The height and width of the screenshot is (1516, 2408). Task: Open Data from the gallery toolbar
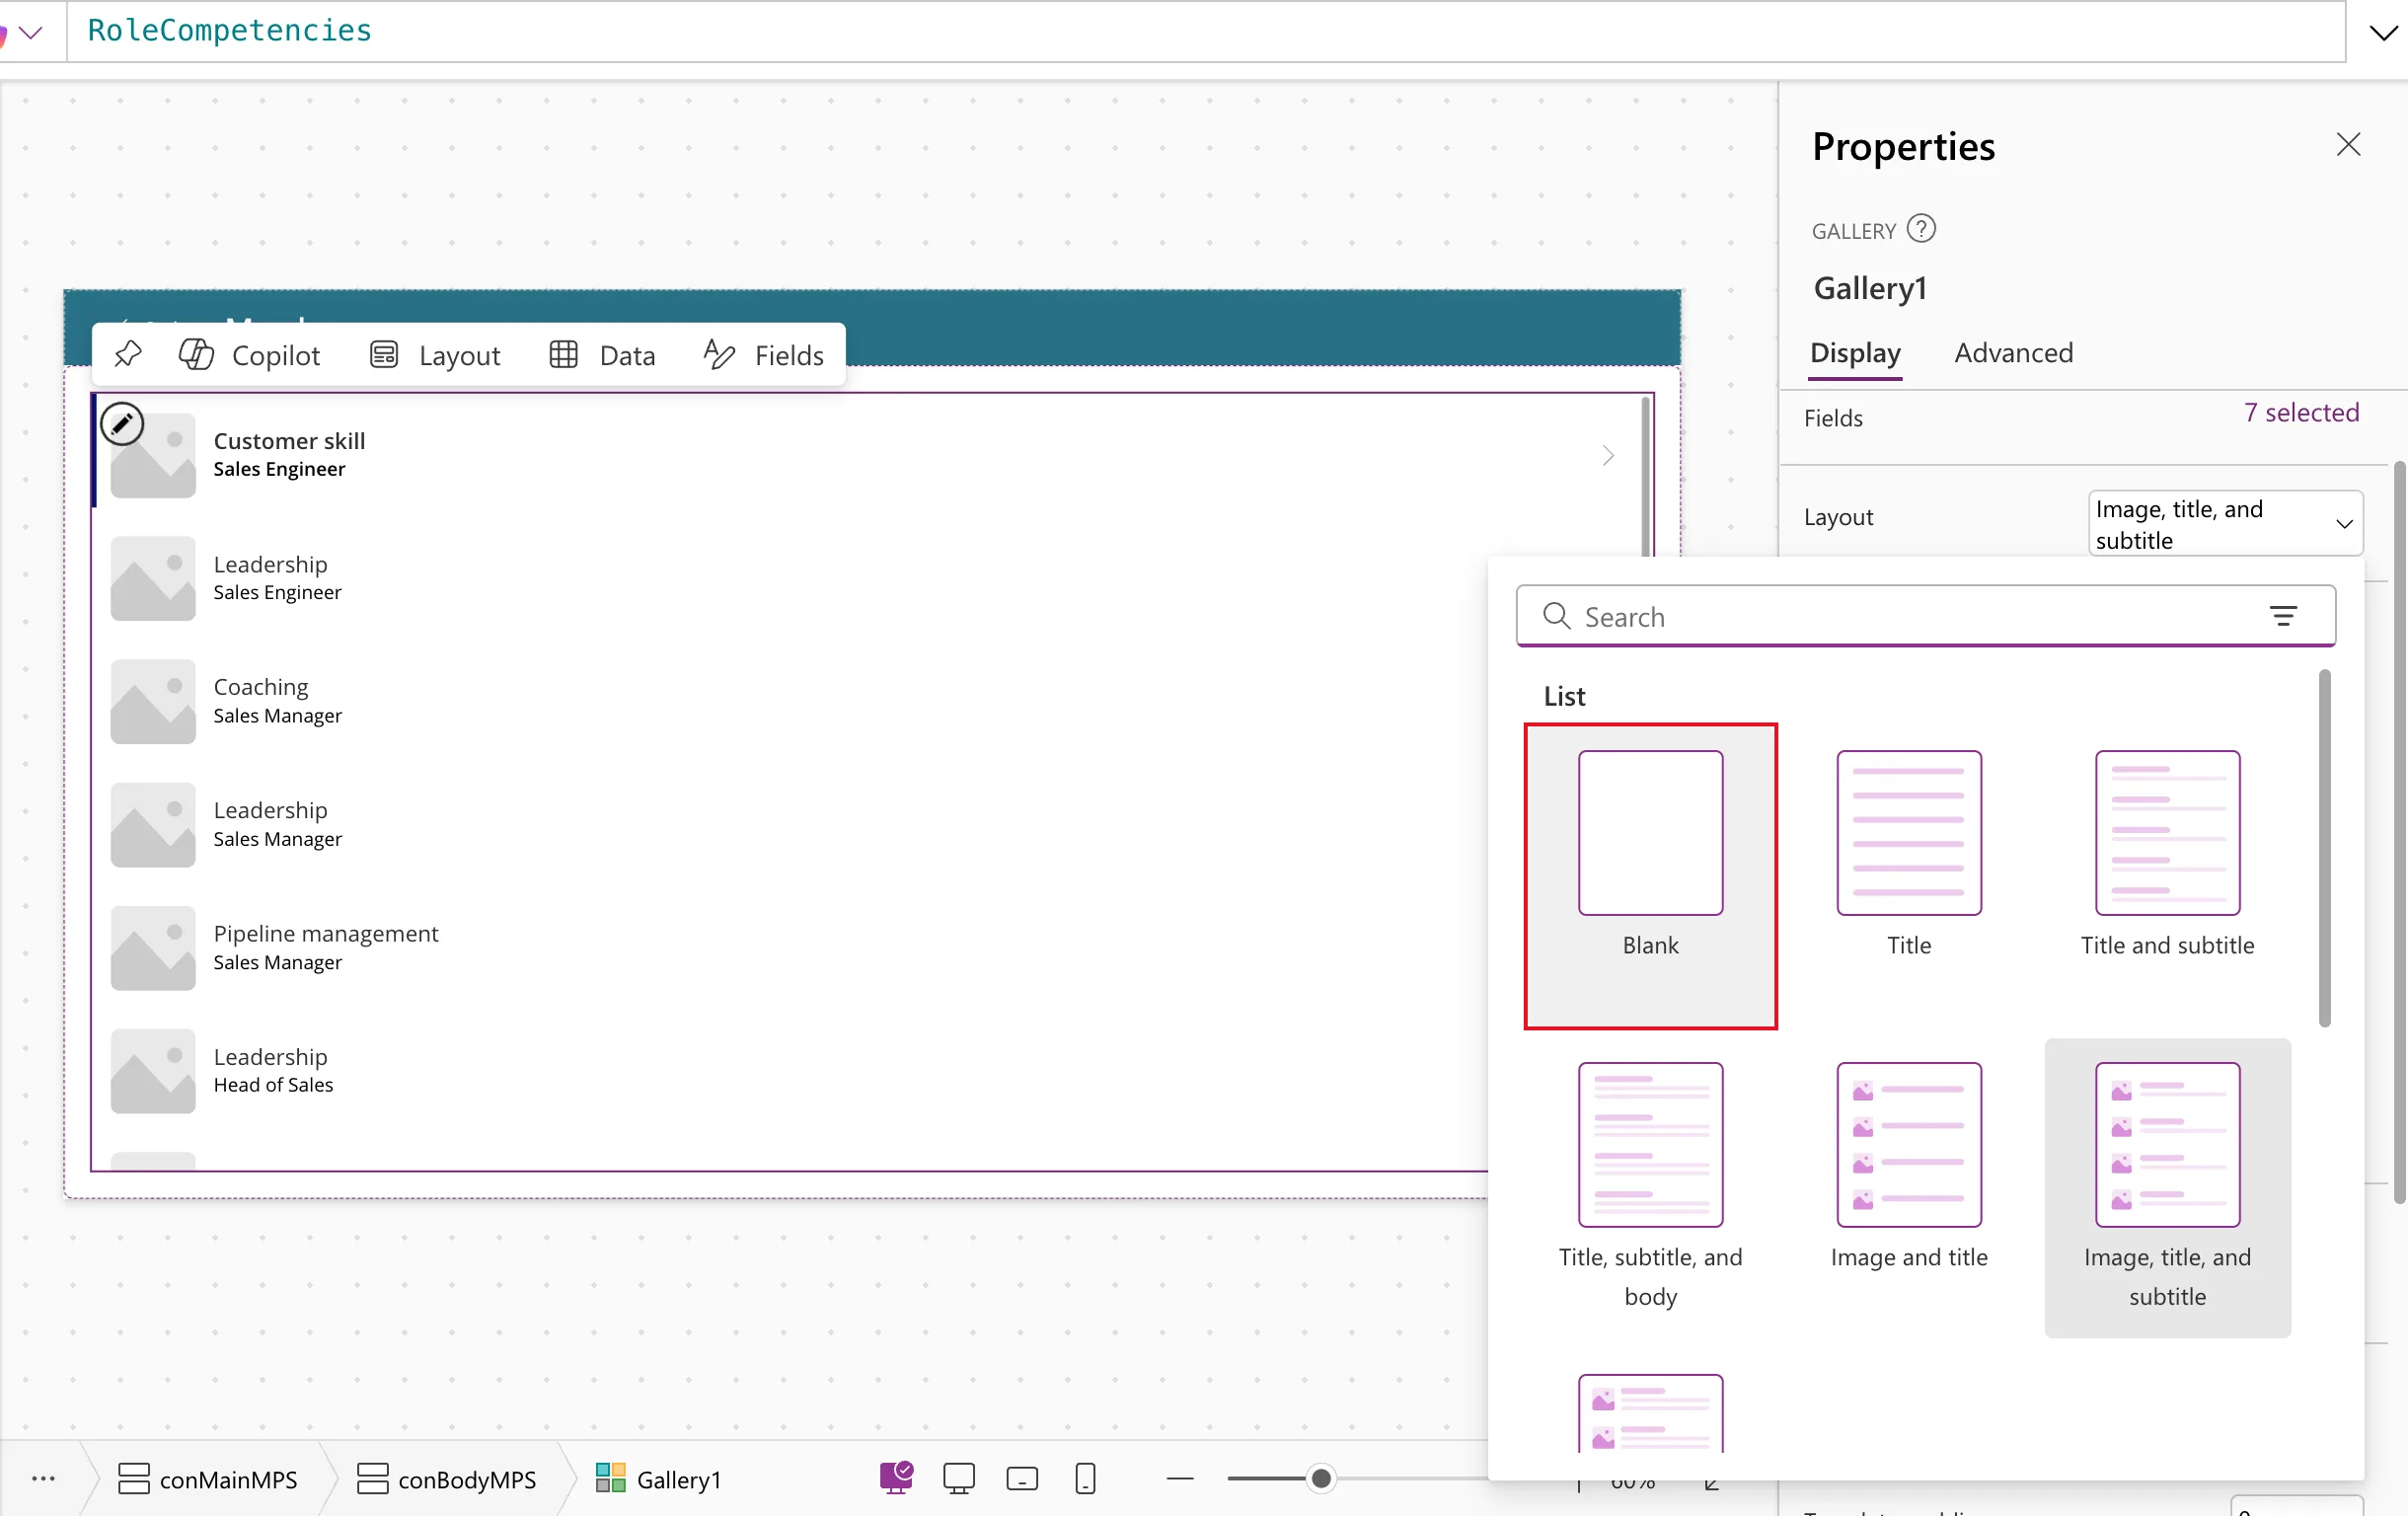(603, 355)
